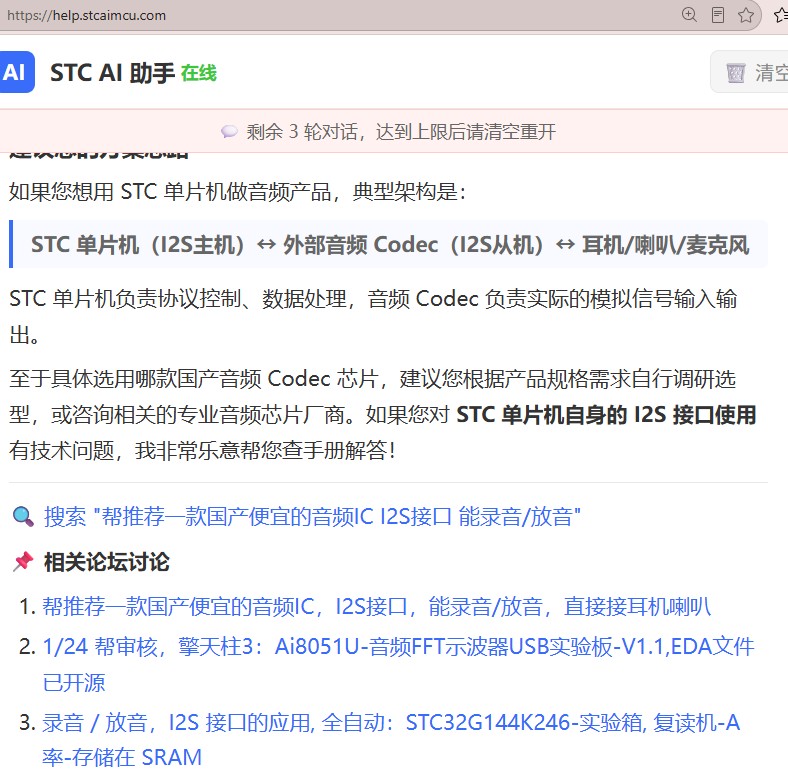This screenshot has width=788, height=777.
Task: Click the favorites icon at toolbar right edge
Action: point(780,15)
